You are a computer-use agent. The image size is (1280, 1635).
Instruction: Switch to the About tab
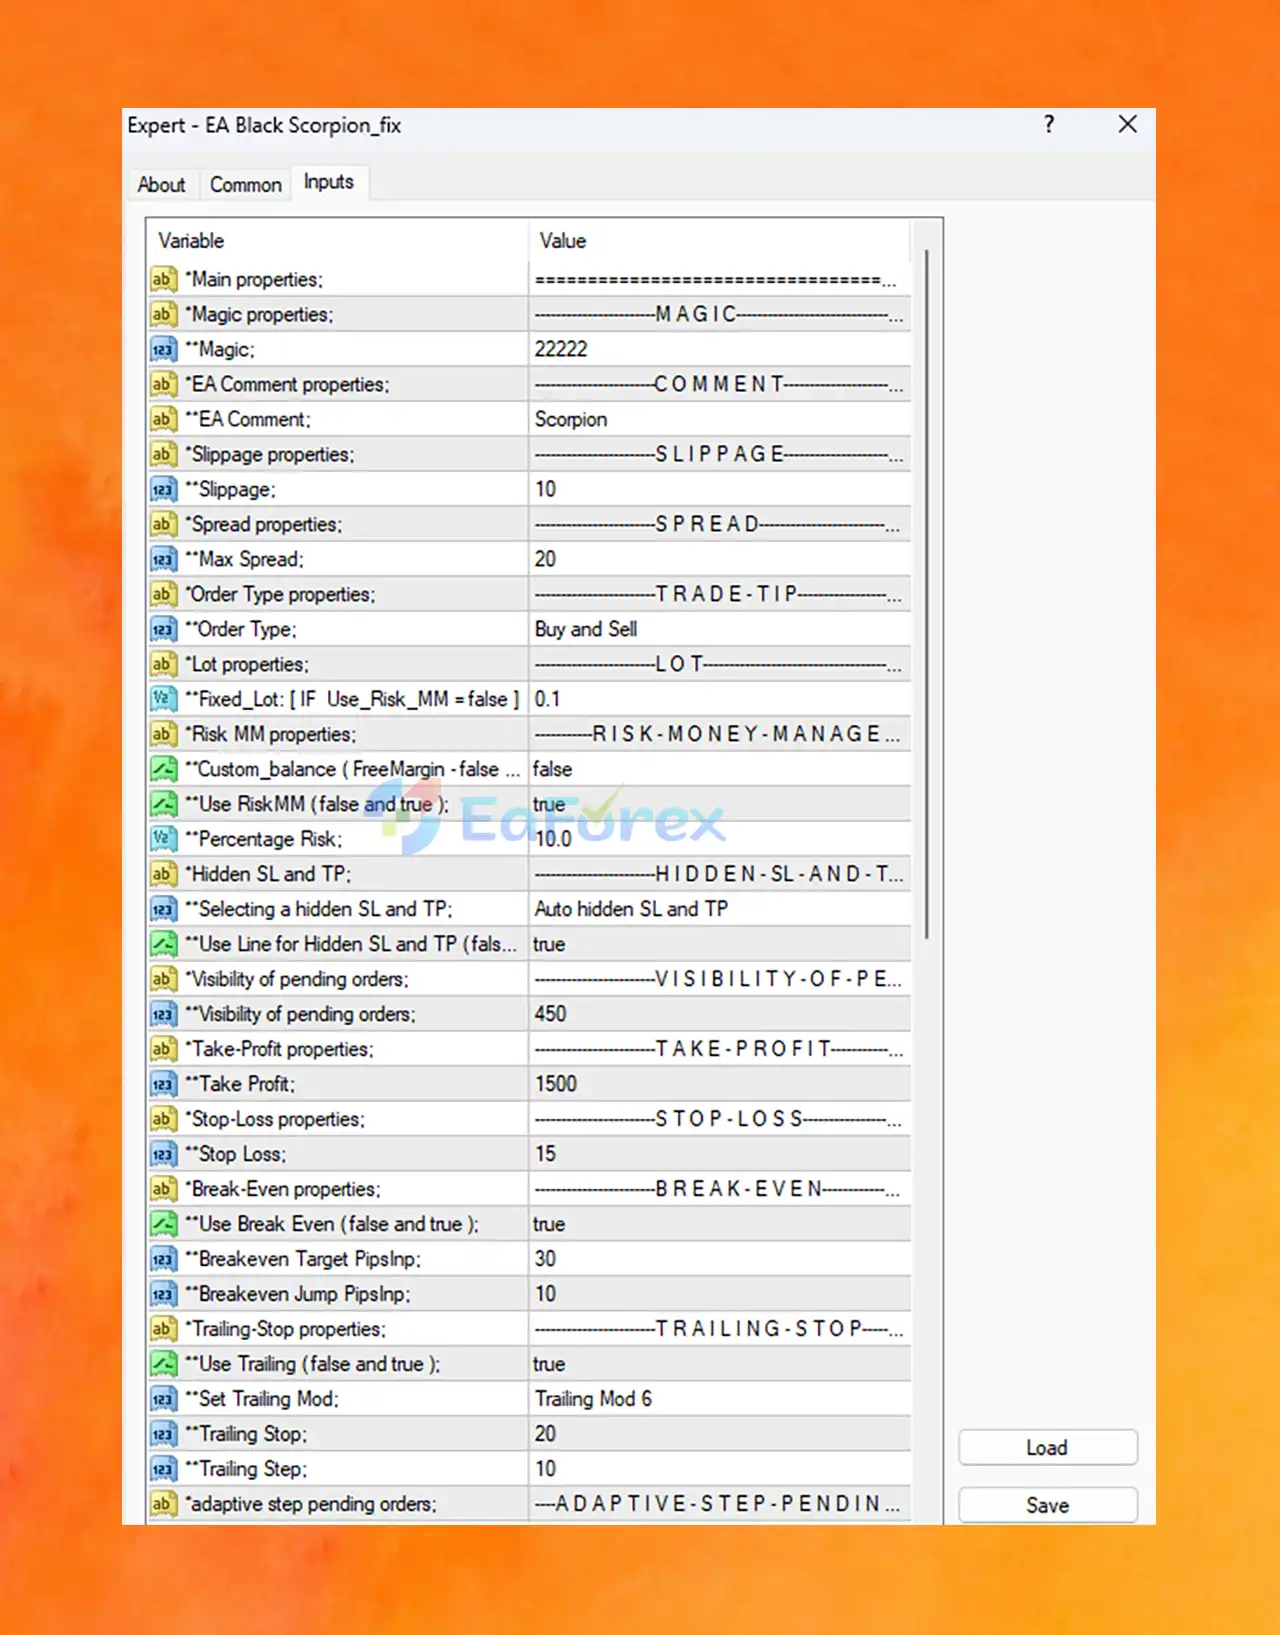pos(161,185)
